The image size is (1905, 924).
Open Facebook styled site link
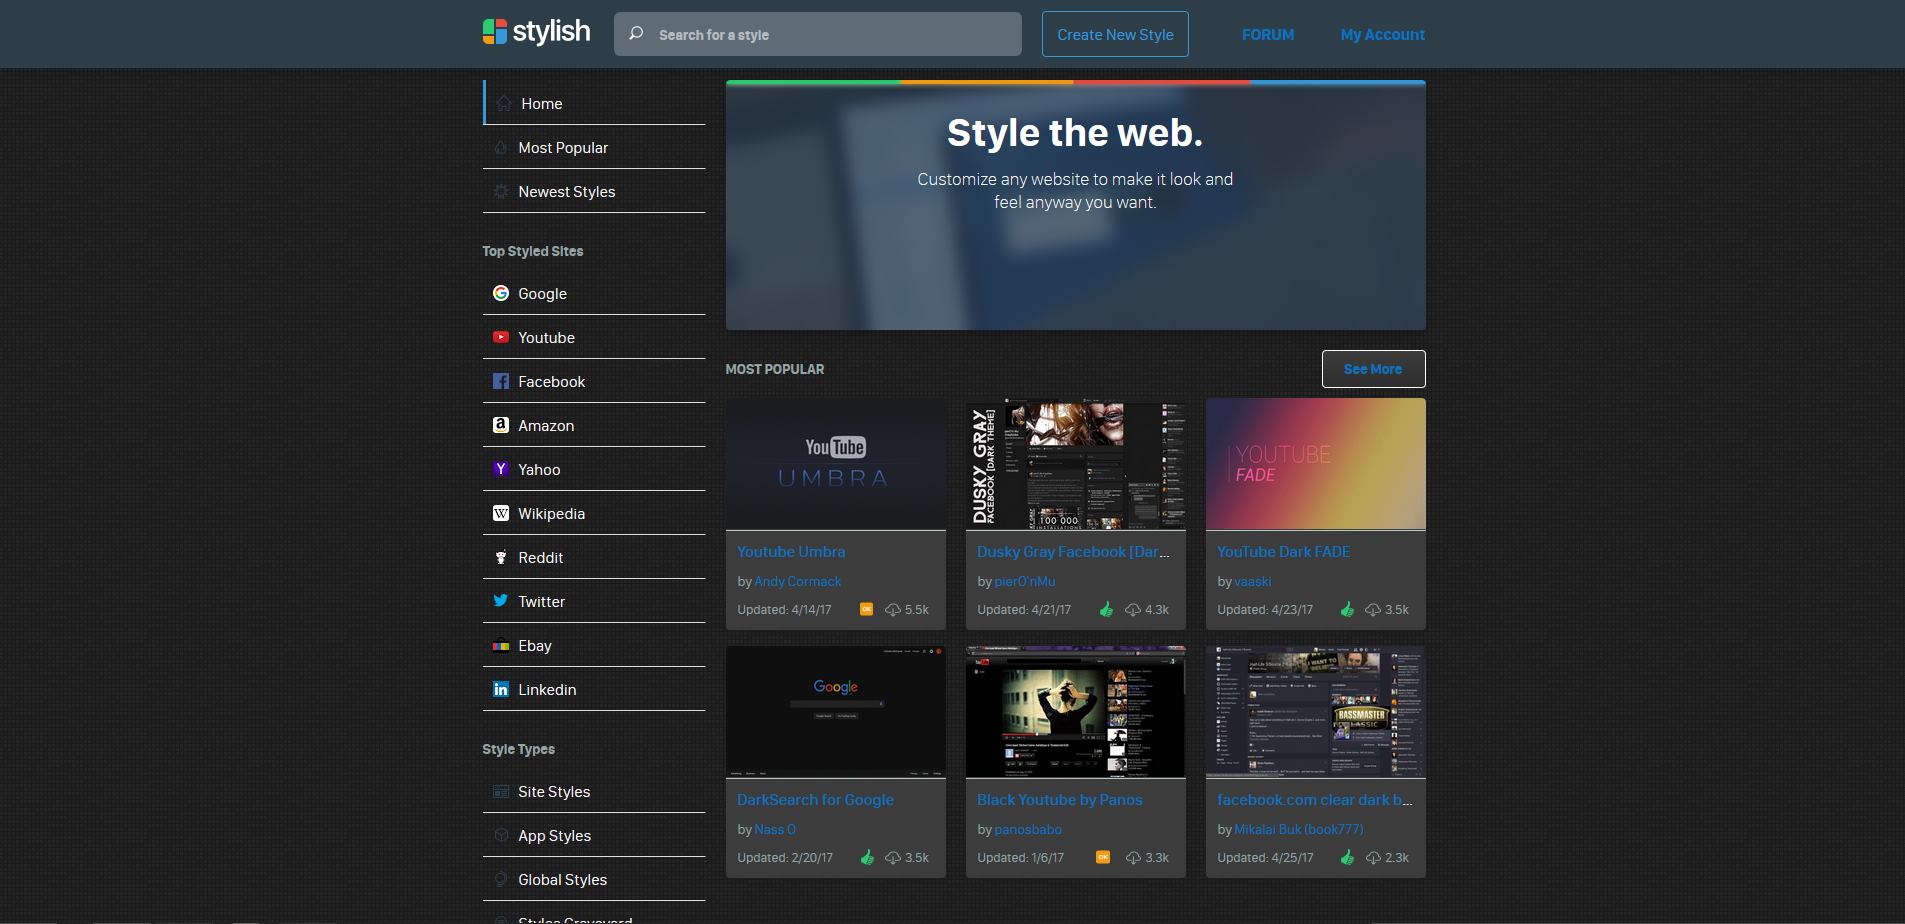click(594, 381)
